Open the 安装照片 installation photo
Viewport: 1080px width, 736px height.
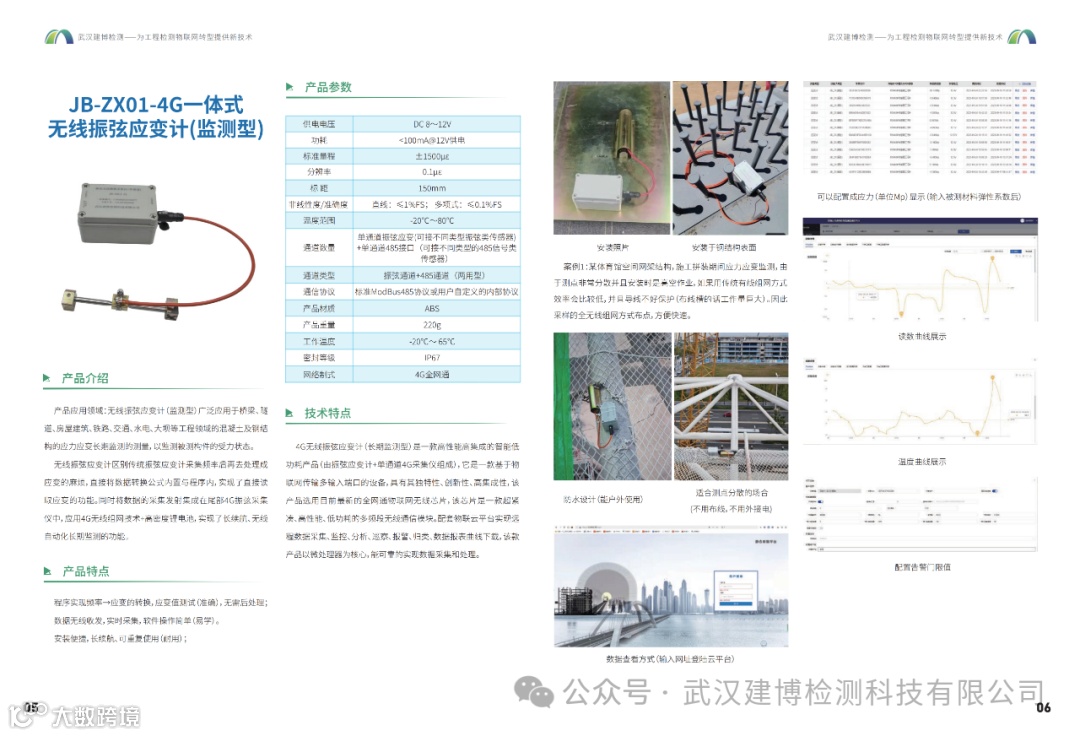tap(612, 158)
